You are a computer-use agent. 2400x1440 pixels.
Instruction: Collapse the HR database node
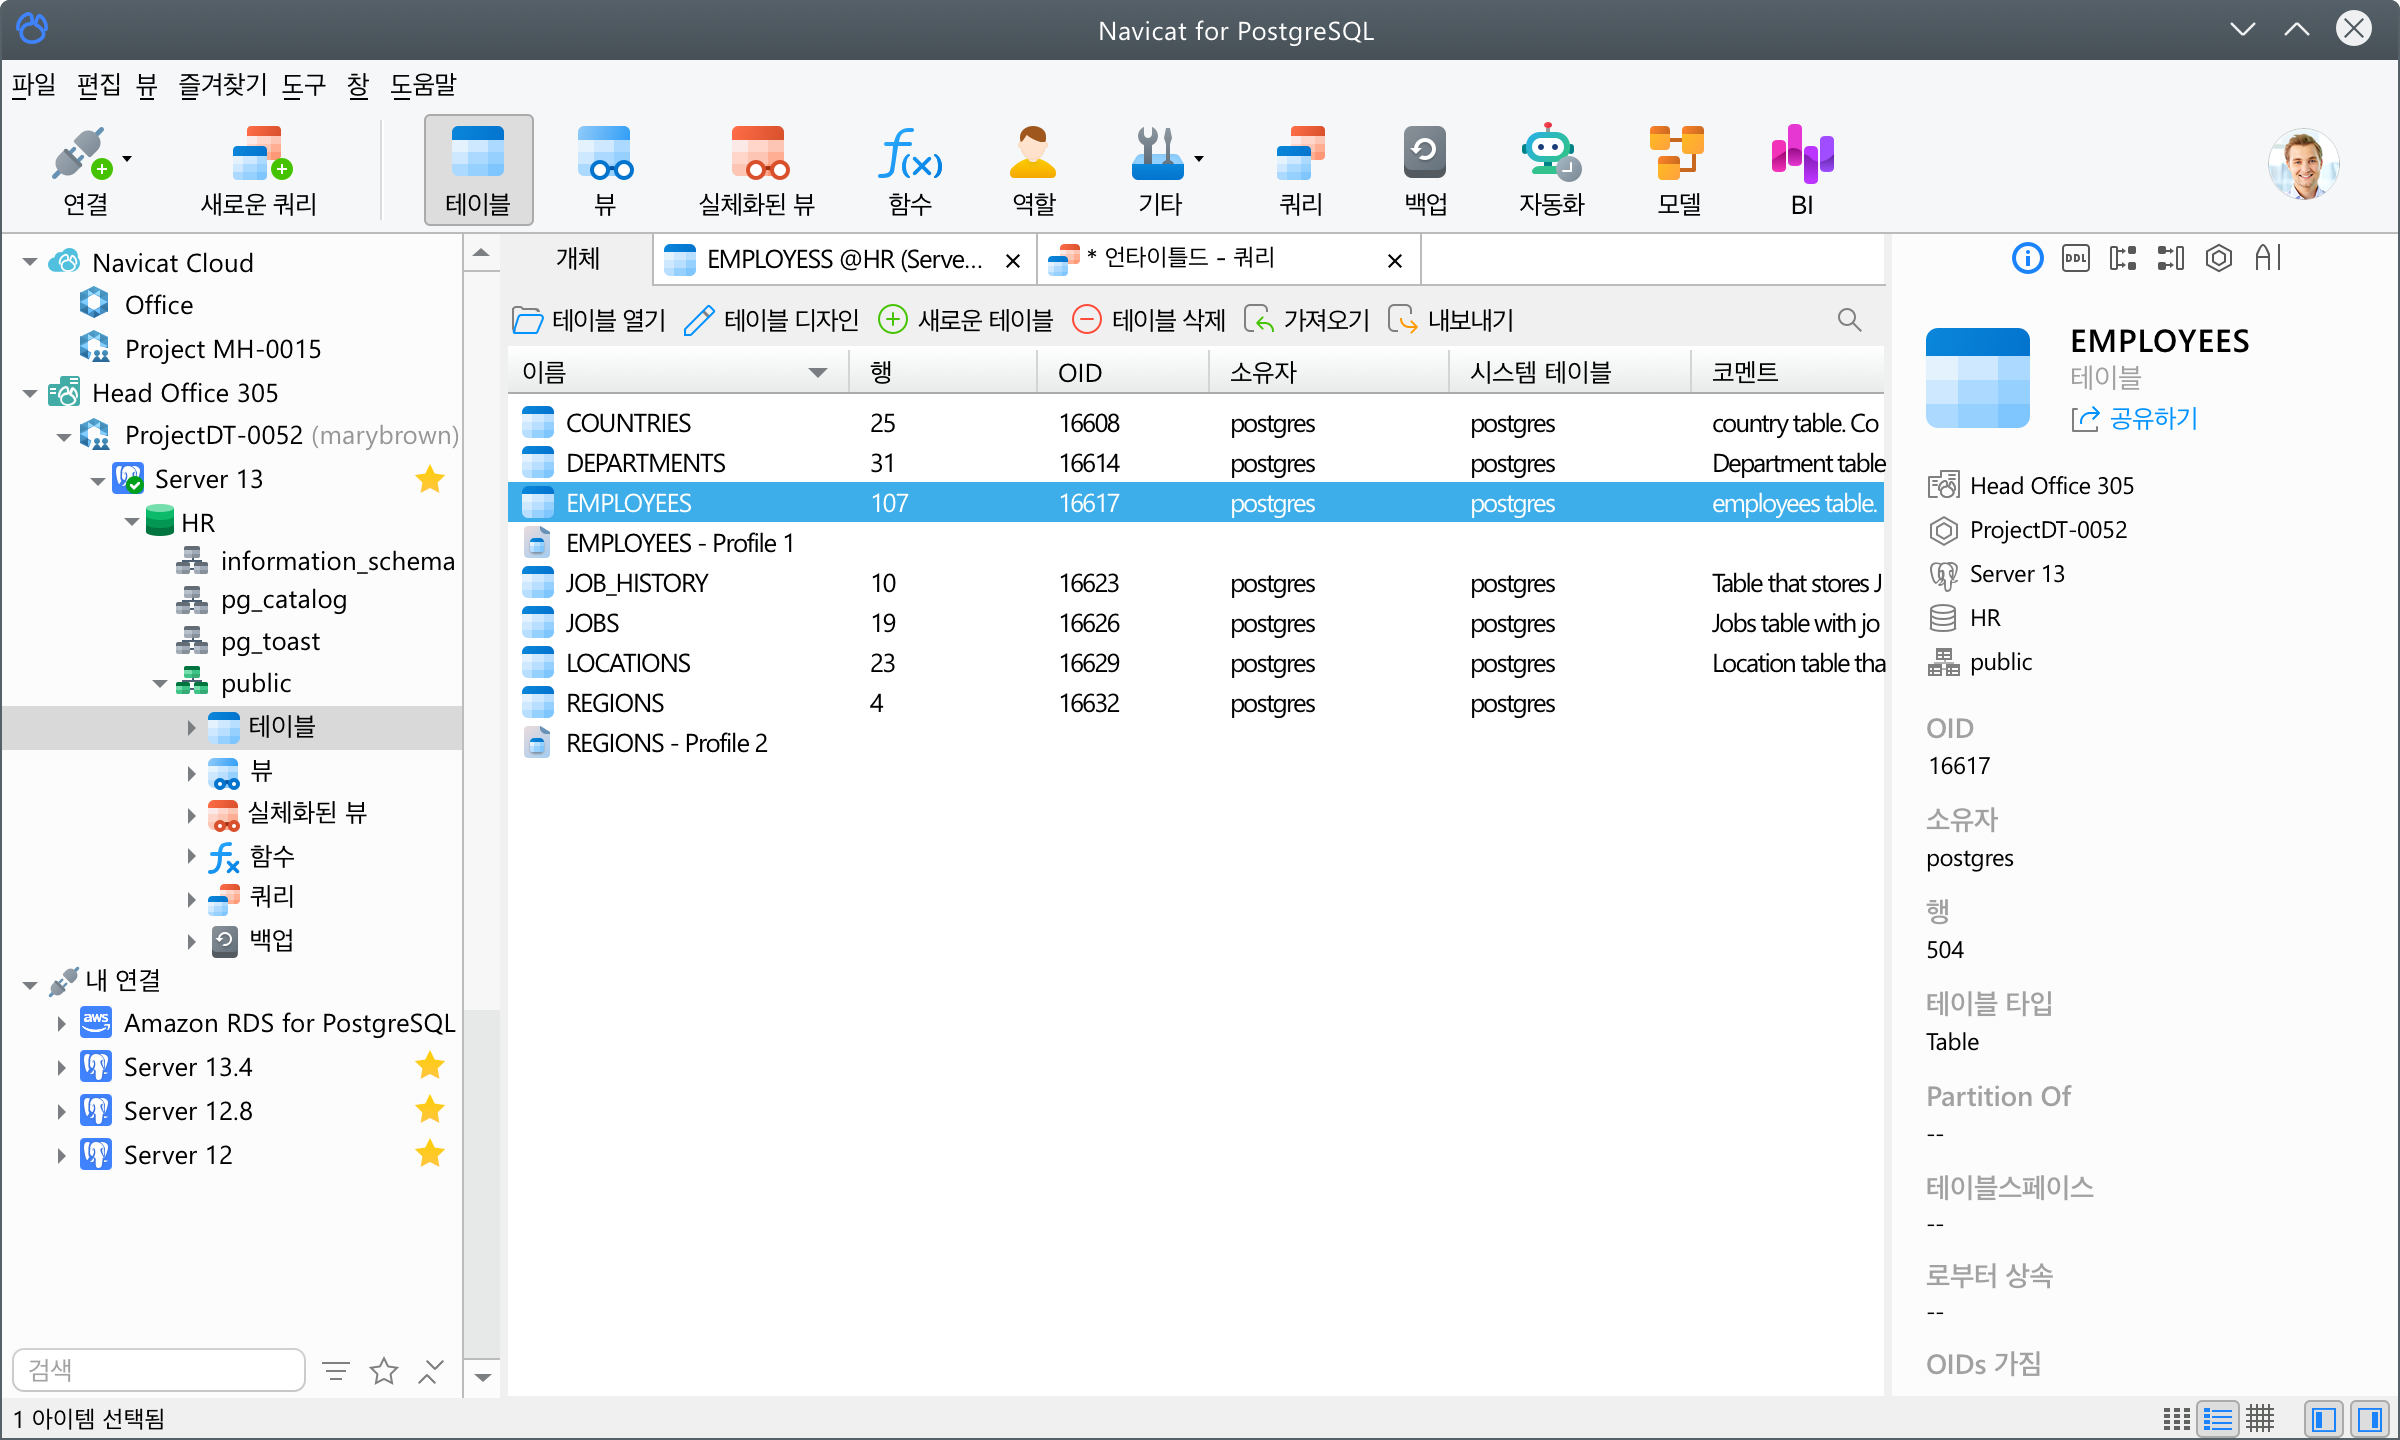click(132, 522)
